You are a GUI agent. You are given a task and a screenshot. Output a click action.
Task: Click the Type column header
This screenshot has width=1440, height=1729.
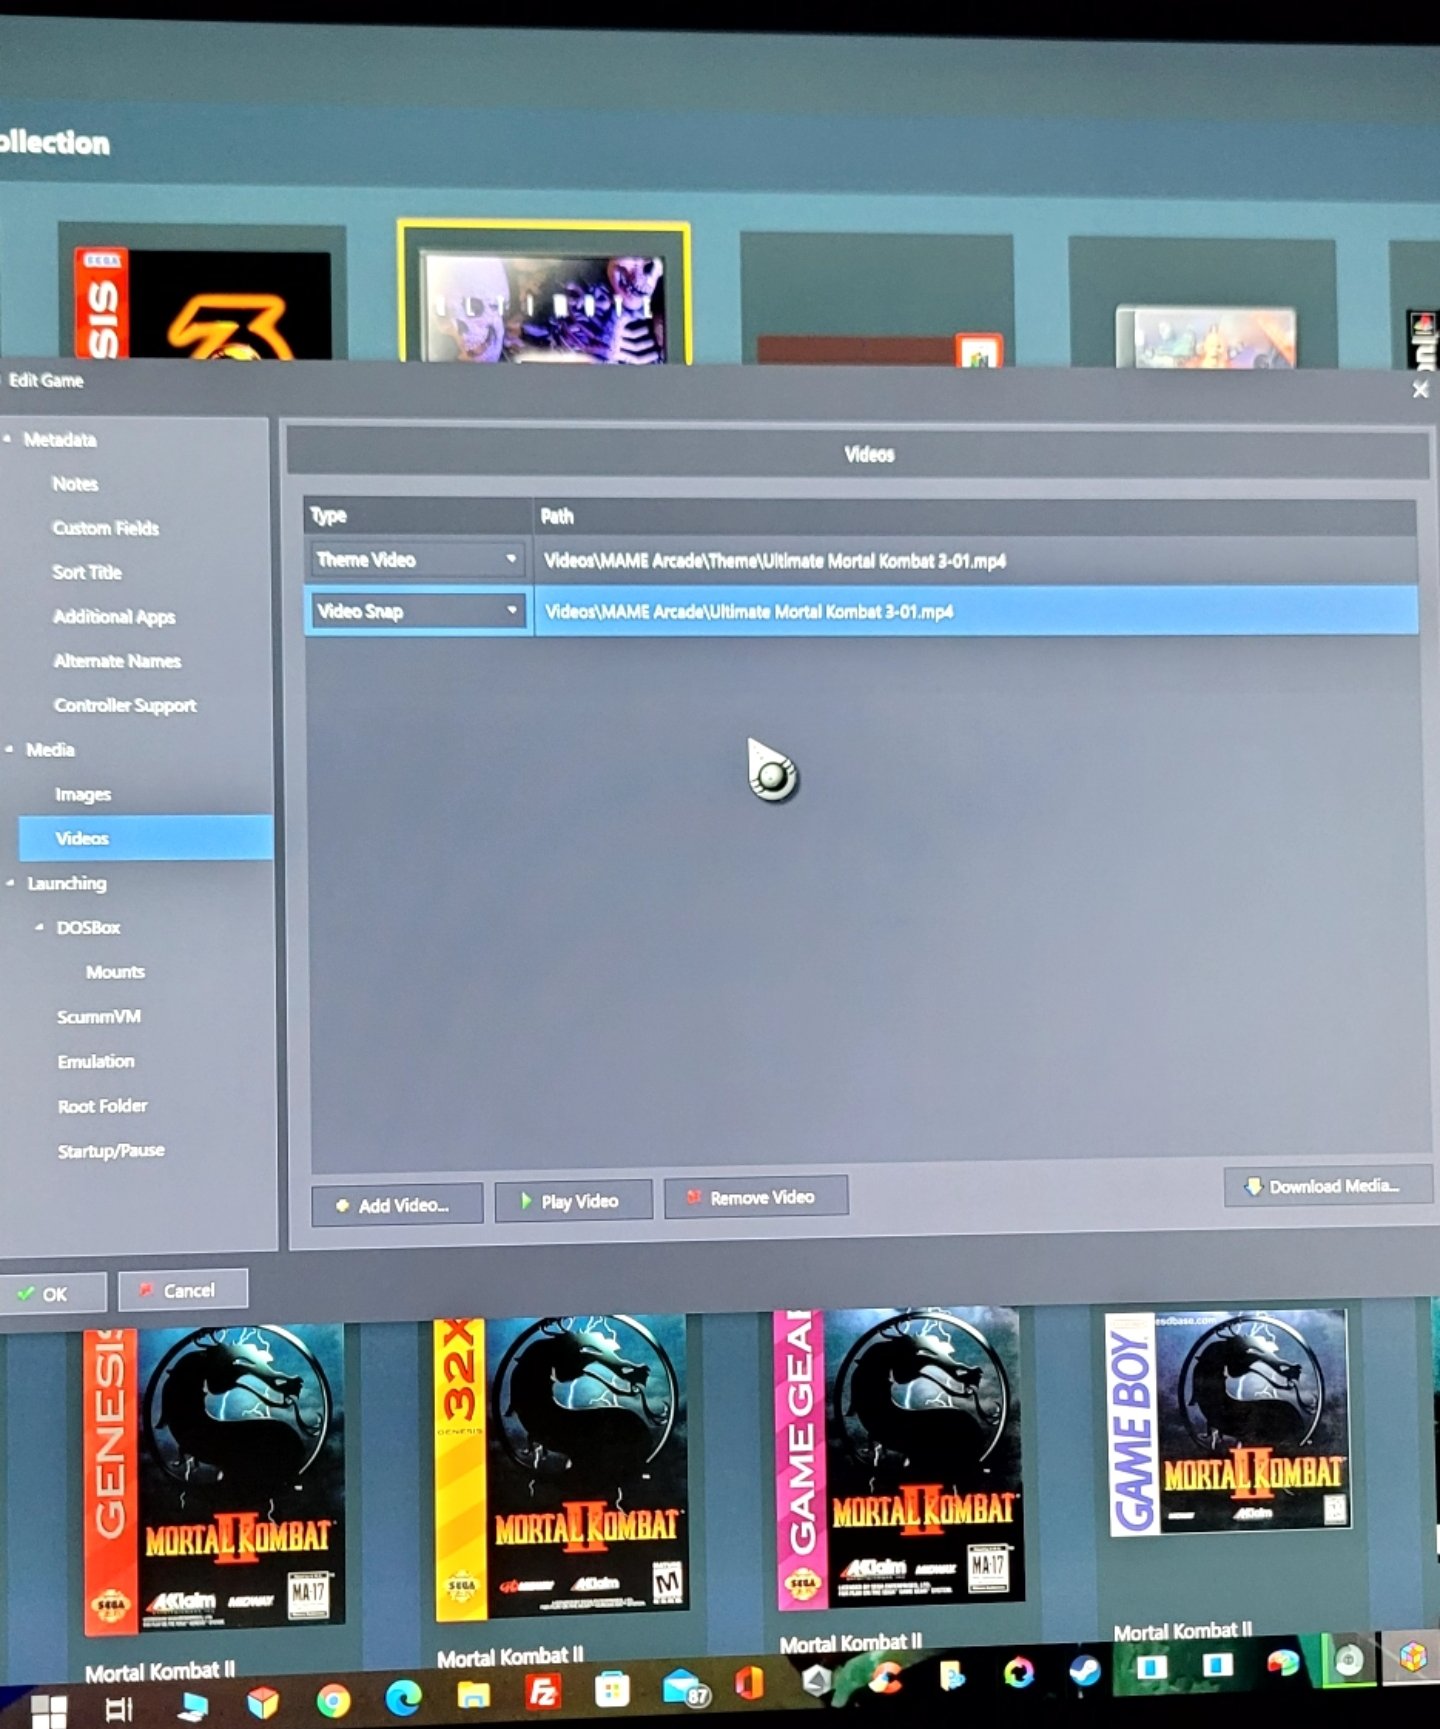click(x=418, y=516)
